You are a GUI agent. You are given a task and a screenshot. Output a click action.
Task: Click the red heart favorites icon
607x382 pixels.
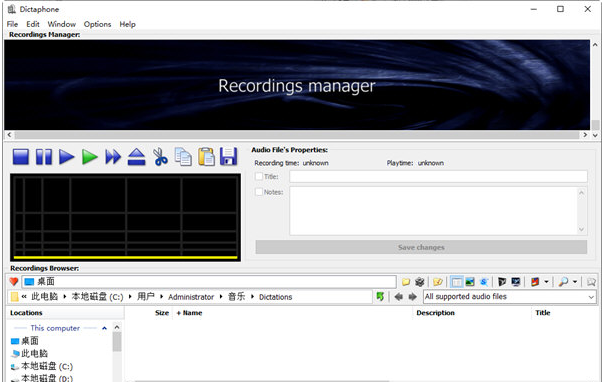[x=14, y=282]
